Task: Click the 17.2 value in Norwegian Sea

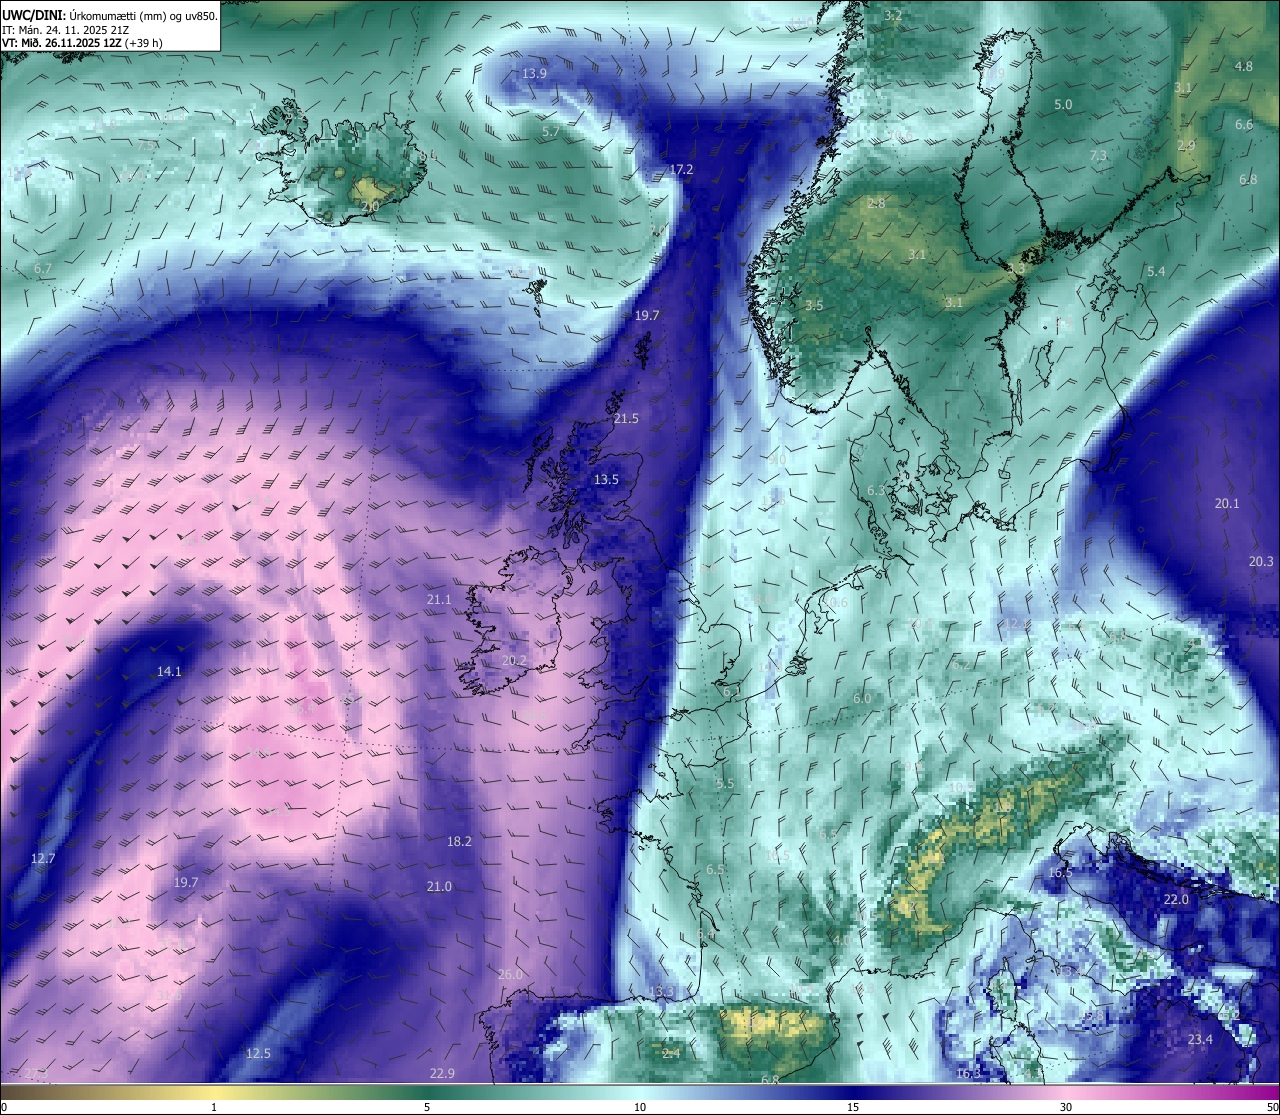Action: 681,170
